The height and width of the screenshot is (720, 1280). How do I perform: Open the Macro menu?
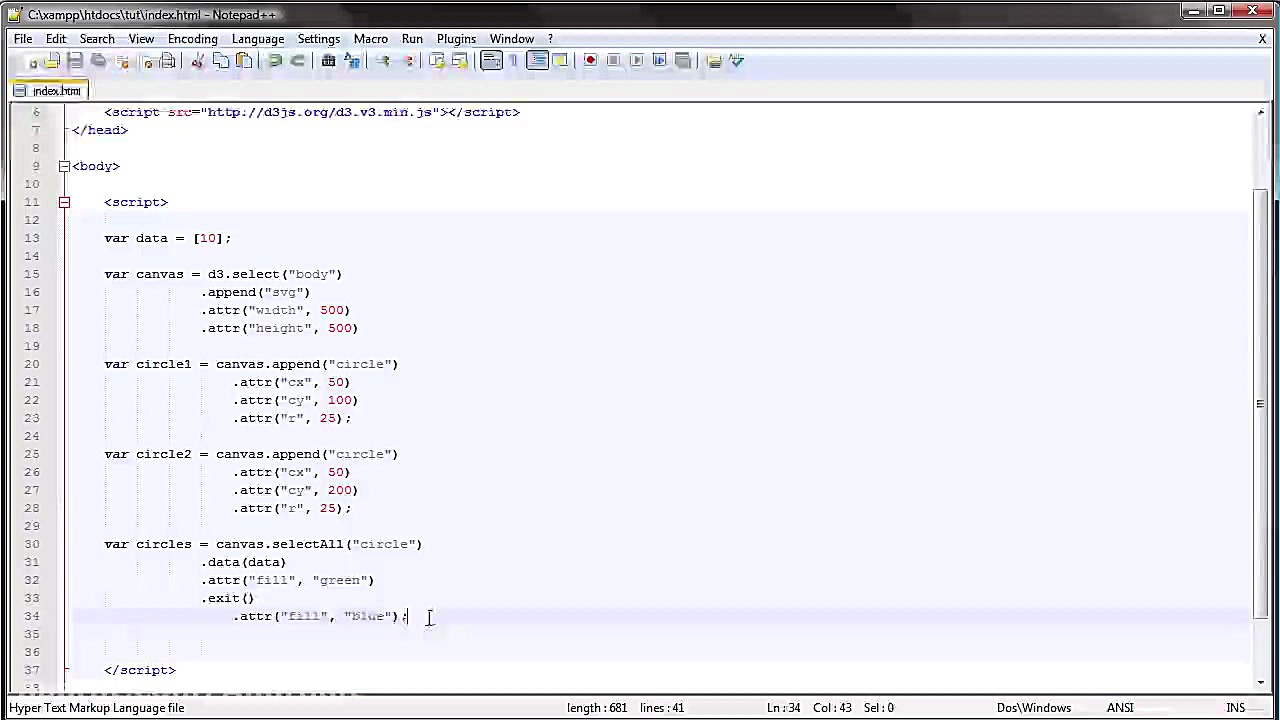pyautogui.click(x=370, y=38)
